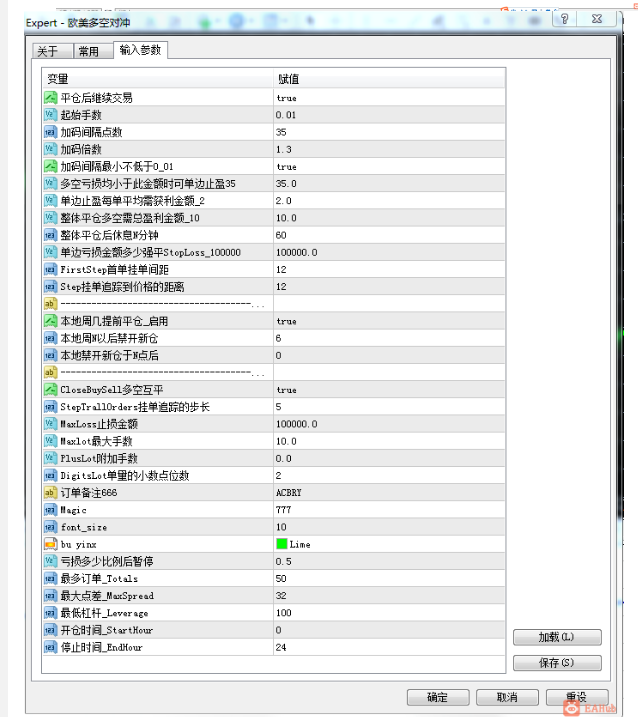Screen dimensions: 638x717
Task: Select the 多空亏损均小于此金额时可单边止盈35 row
Action: (274, 184)
